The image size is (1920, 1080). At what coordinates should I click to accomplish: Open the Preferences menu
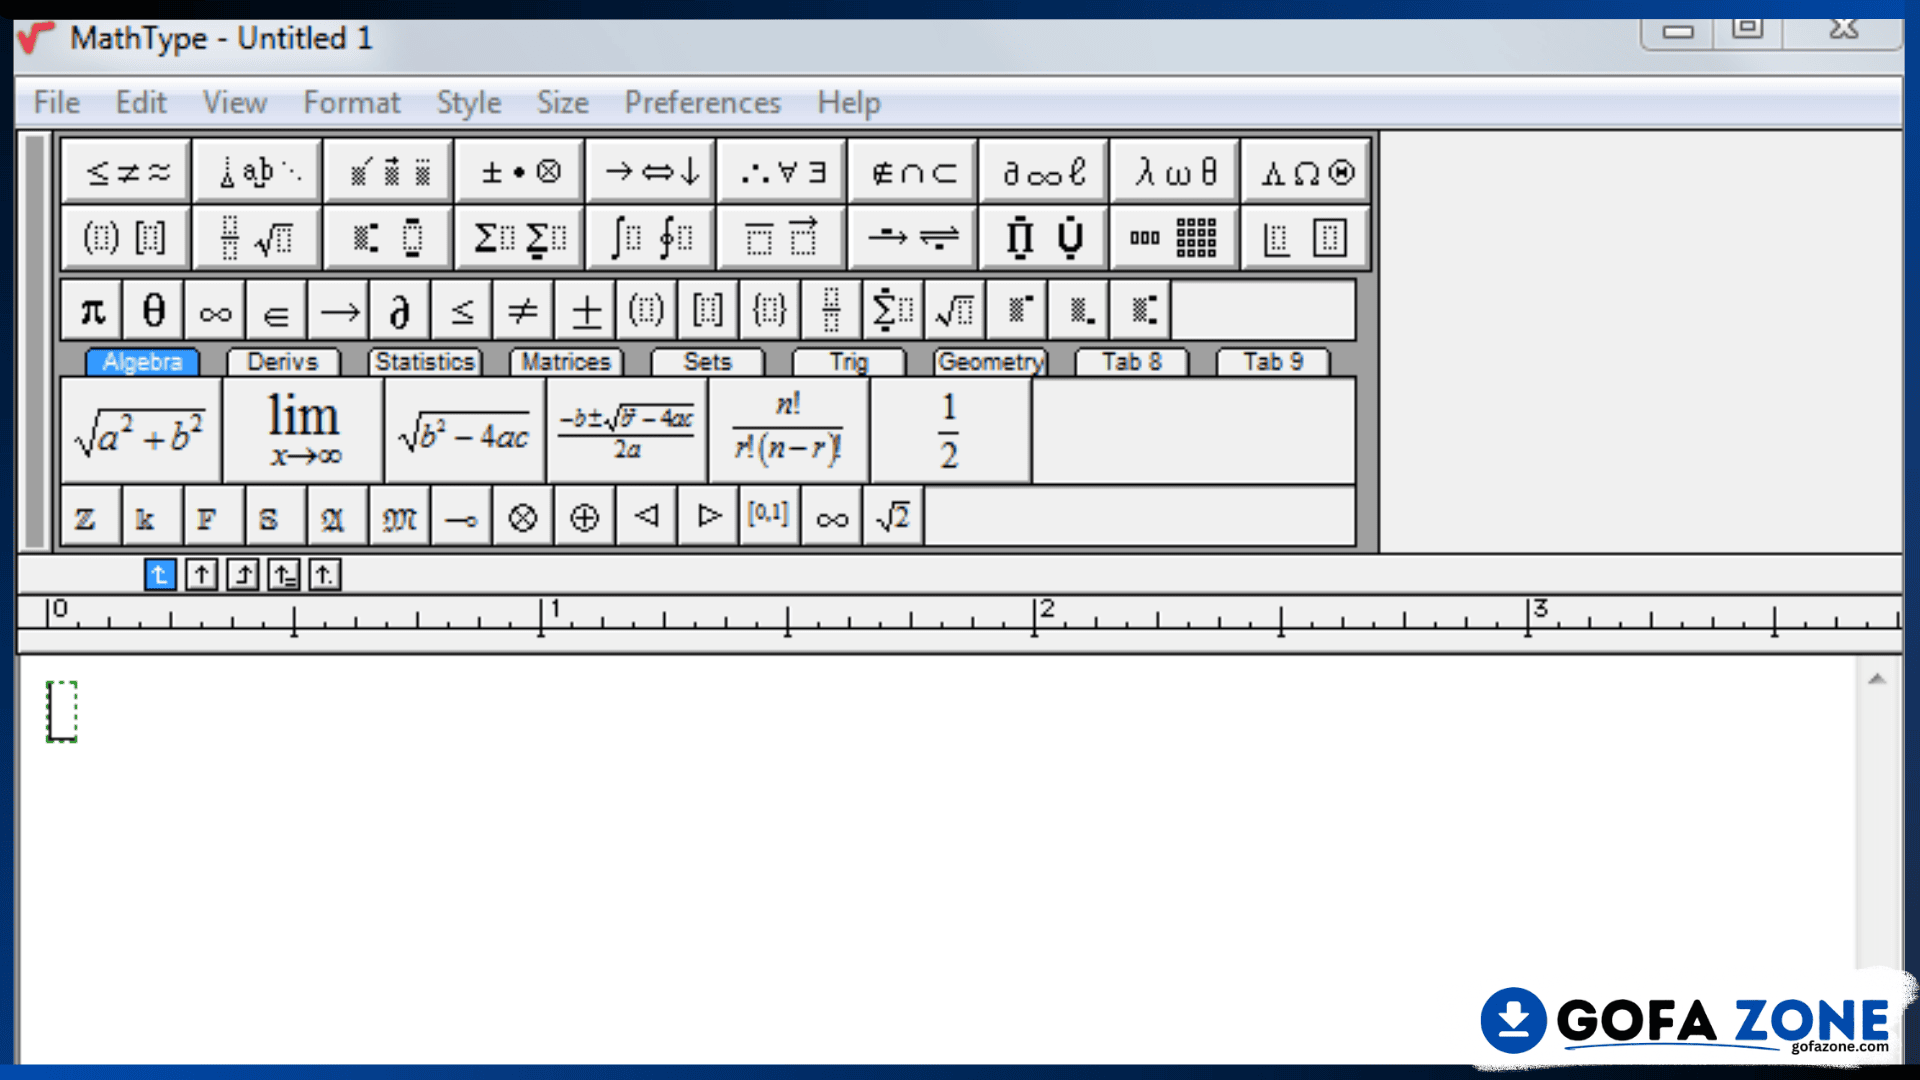click(702, 102)
